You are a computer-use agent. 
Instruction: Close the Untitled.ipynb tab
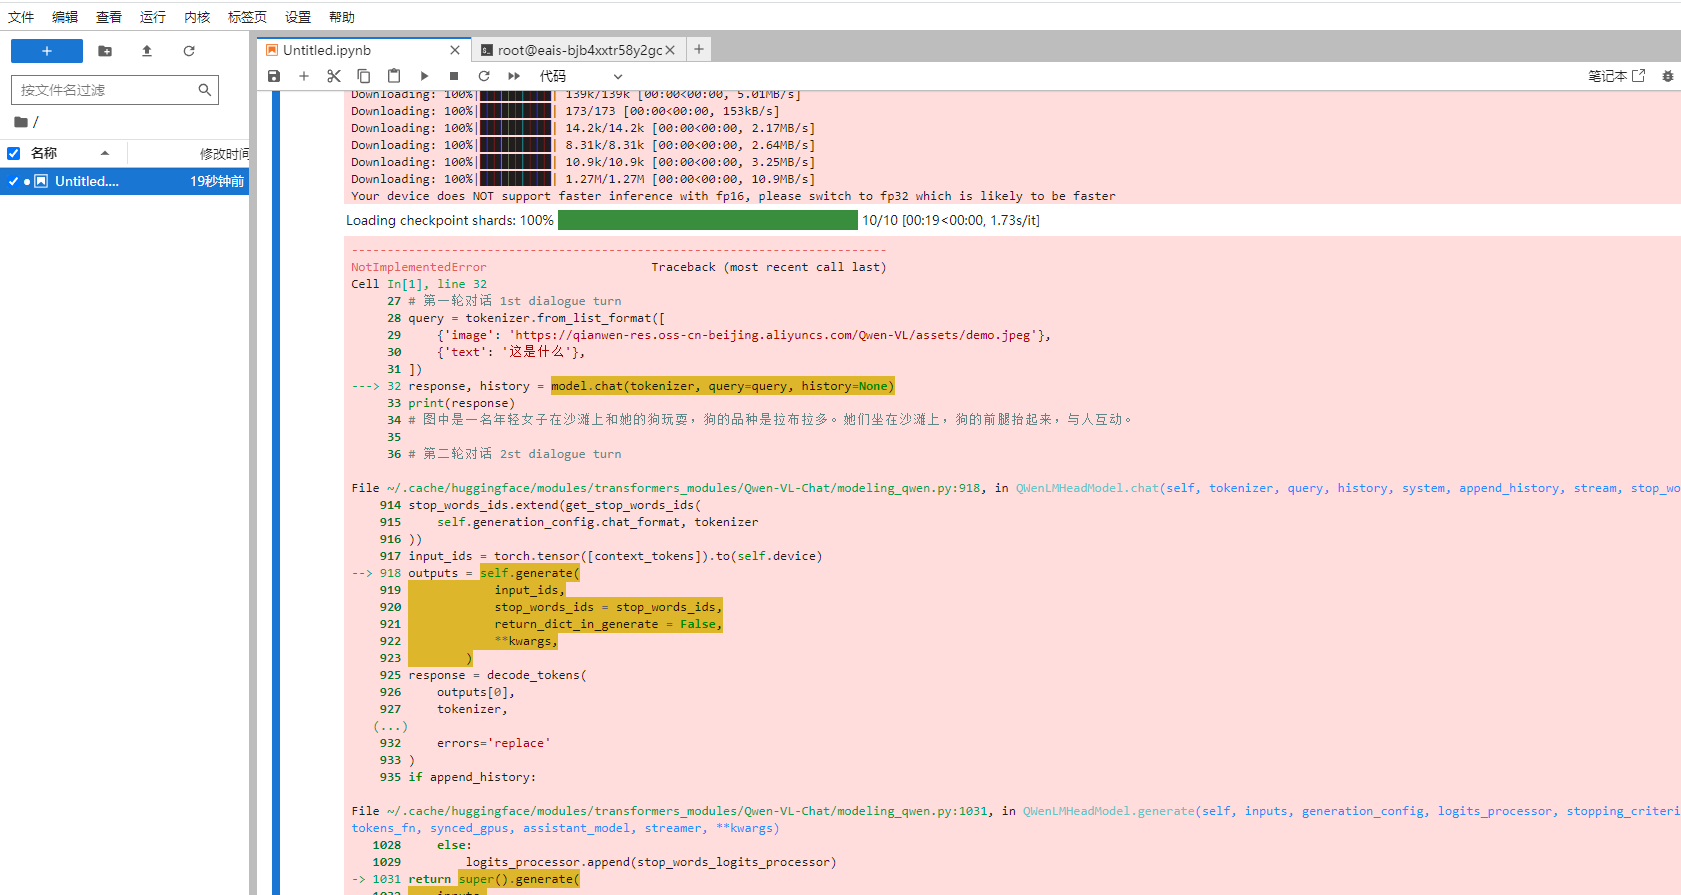click(455, 50)
